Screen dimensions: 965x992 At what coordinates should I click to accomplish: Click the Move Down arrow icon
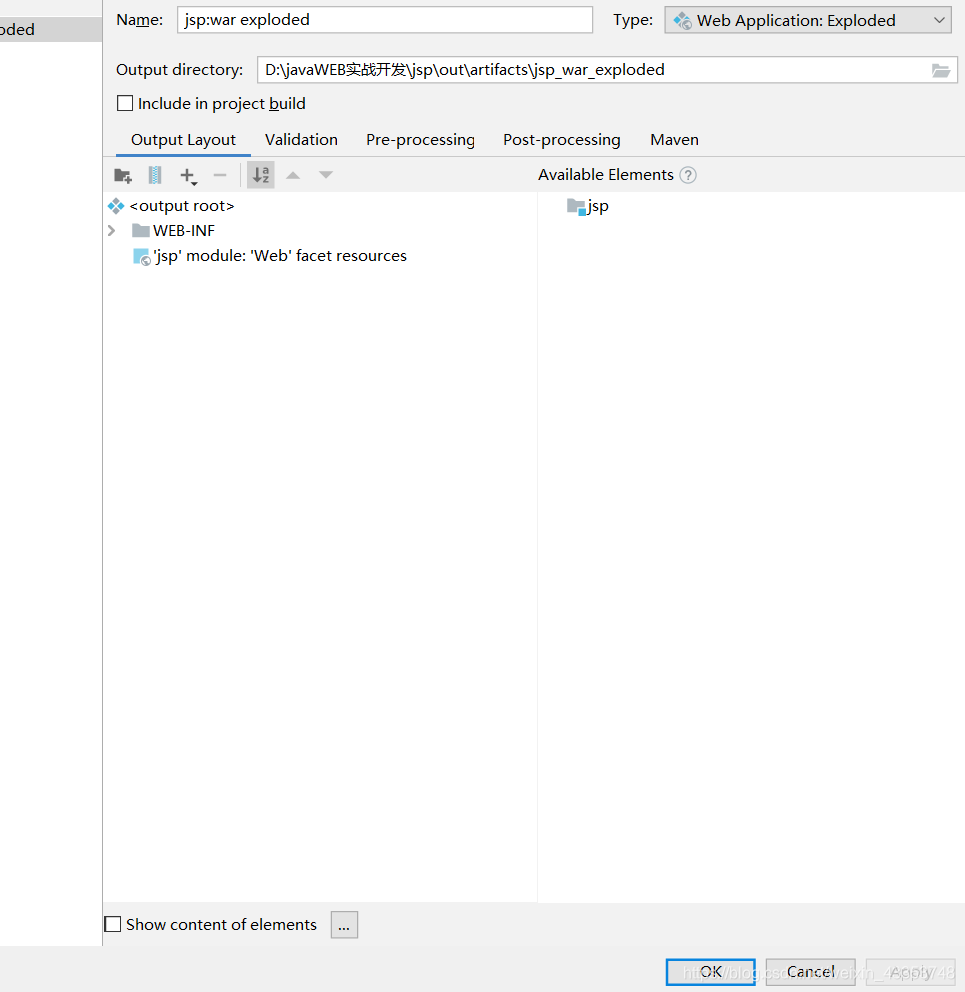326,175
